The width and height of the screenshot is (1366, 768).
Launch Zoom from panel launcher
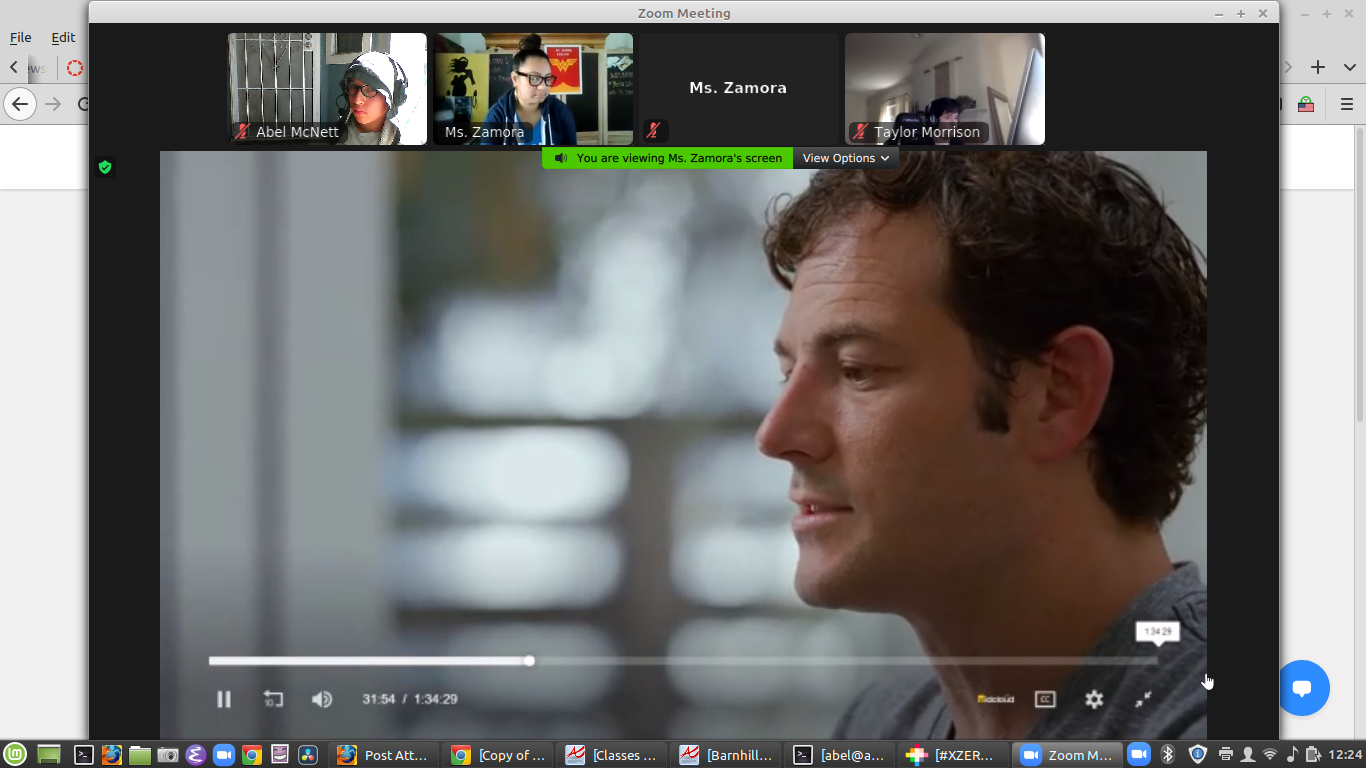(x=224, y=755)
